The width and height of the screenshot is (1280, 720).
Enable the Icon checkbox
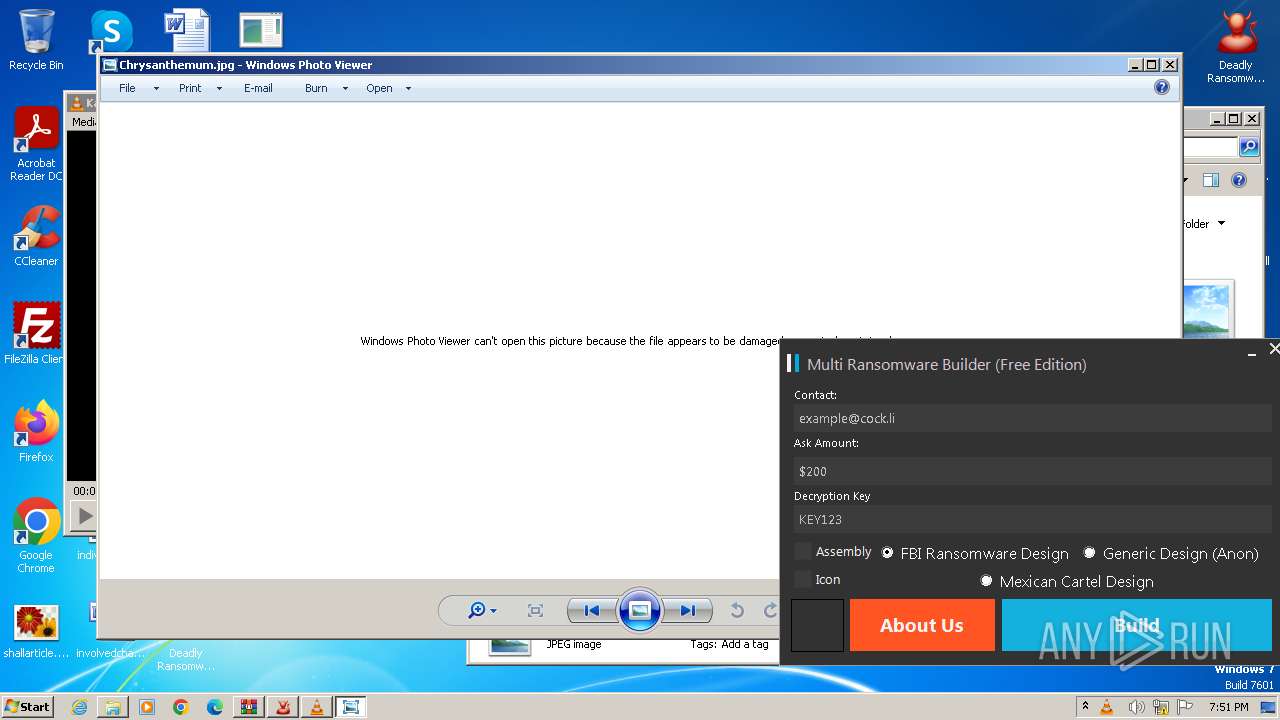point(803,579)
